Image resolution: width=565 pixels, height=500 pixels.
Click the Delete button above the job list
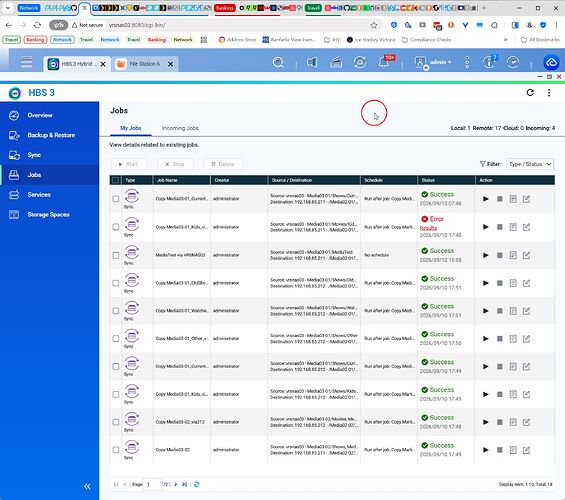pos(223,164)
